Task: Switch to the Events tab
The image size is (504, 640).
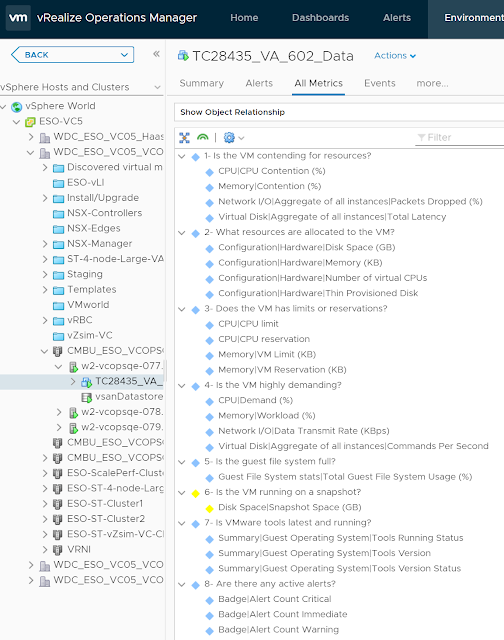Action: pos(380,83)
